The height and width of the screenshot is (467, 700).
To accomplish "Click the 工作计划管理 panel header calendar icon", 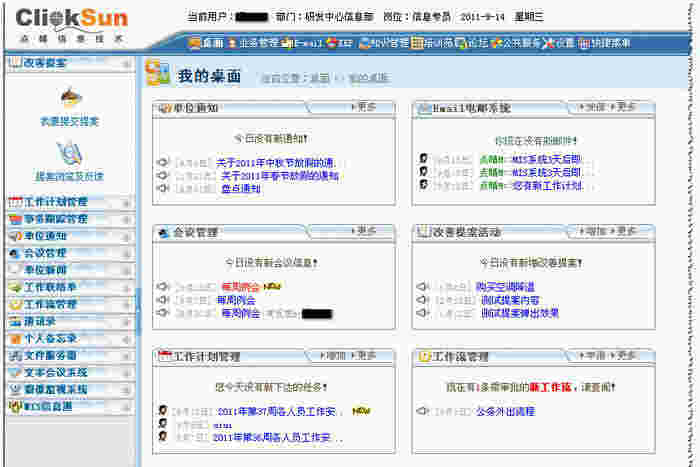I will (x=165, y=356).
